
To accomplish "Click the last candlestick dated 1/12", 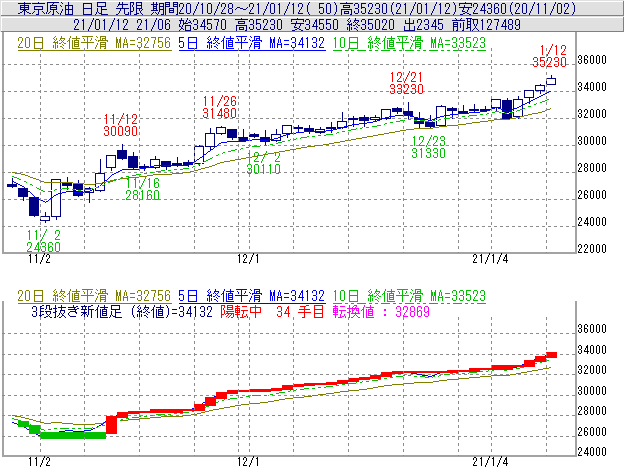I will (551, 81).
